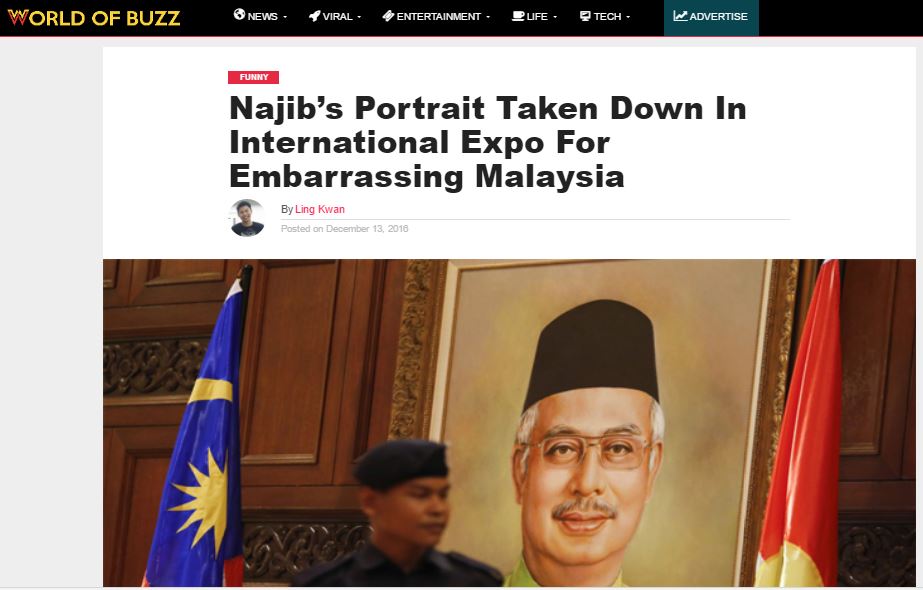923x590 pixels.
Task: Click the Advertise button
Action: pos(711,18)
